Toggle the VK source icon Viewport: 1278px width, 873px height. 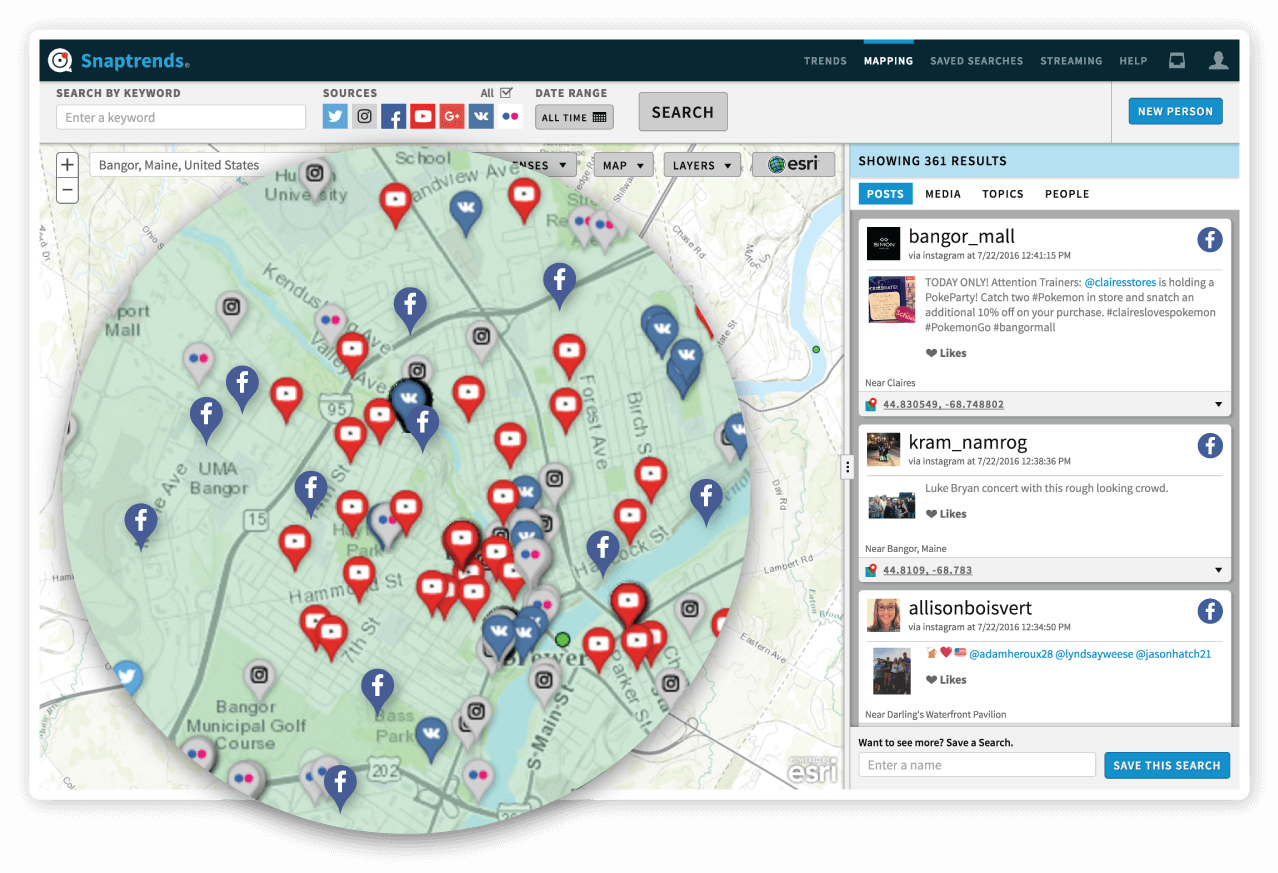click(481, 117)
